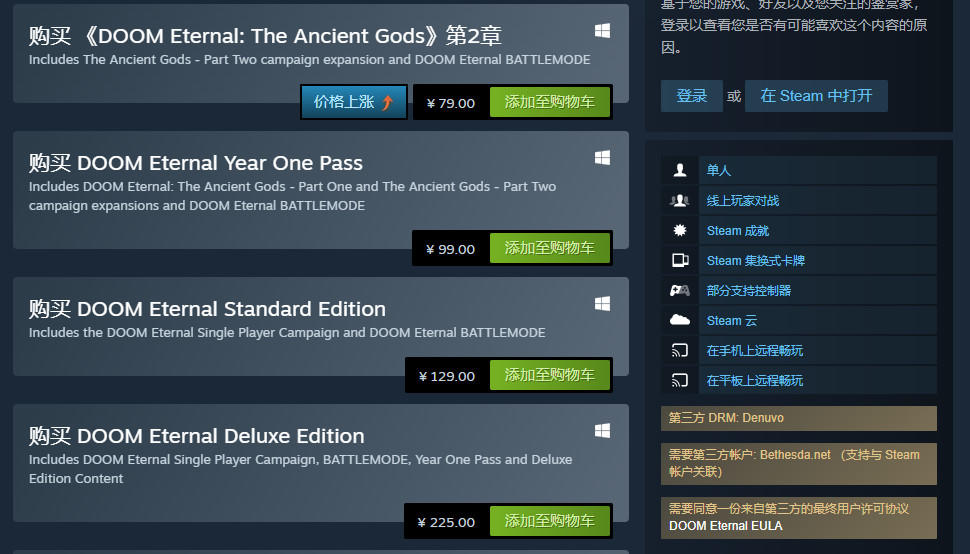The width and height of the screenshot is (970, 554).
Task: Click the single-player person icon
Action: pyautogui.click(x=680, y=170)
